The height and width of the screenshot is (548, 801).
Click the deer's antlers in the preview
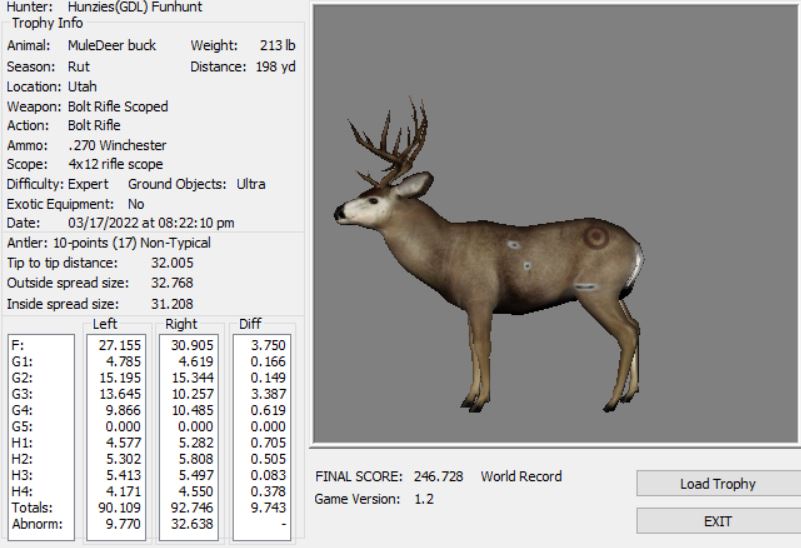pyautogui.click(x=395, y=142)
